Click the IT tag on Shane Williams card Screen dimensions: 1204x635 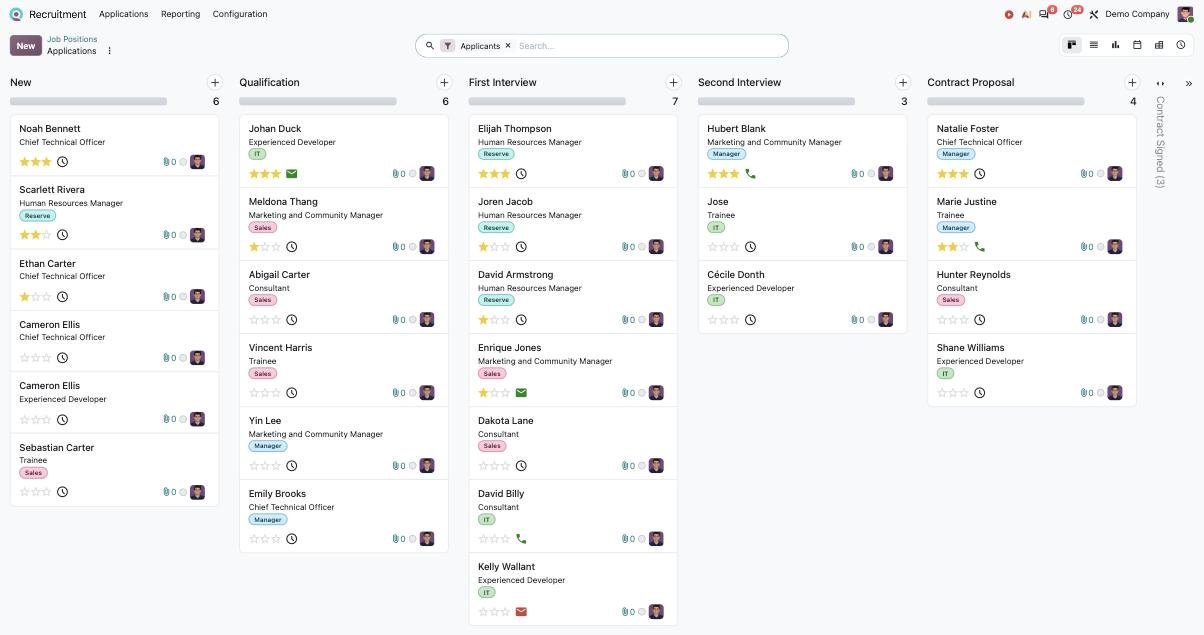(945, 373)
